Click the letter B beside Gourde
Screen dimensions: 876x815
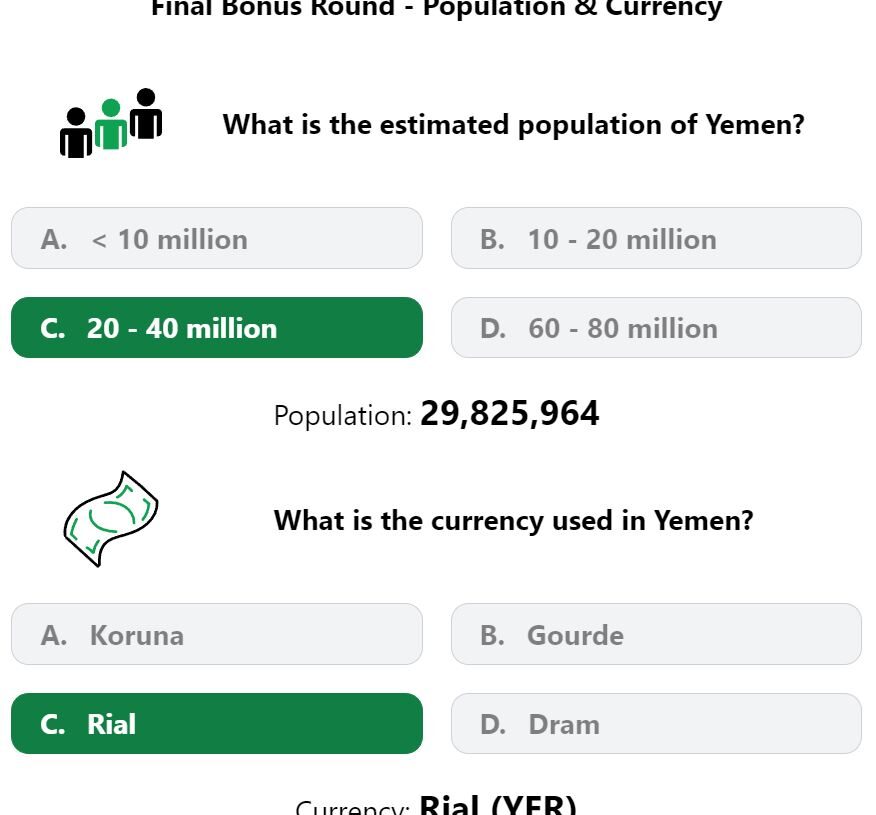coord(492,635)
